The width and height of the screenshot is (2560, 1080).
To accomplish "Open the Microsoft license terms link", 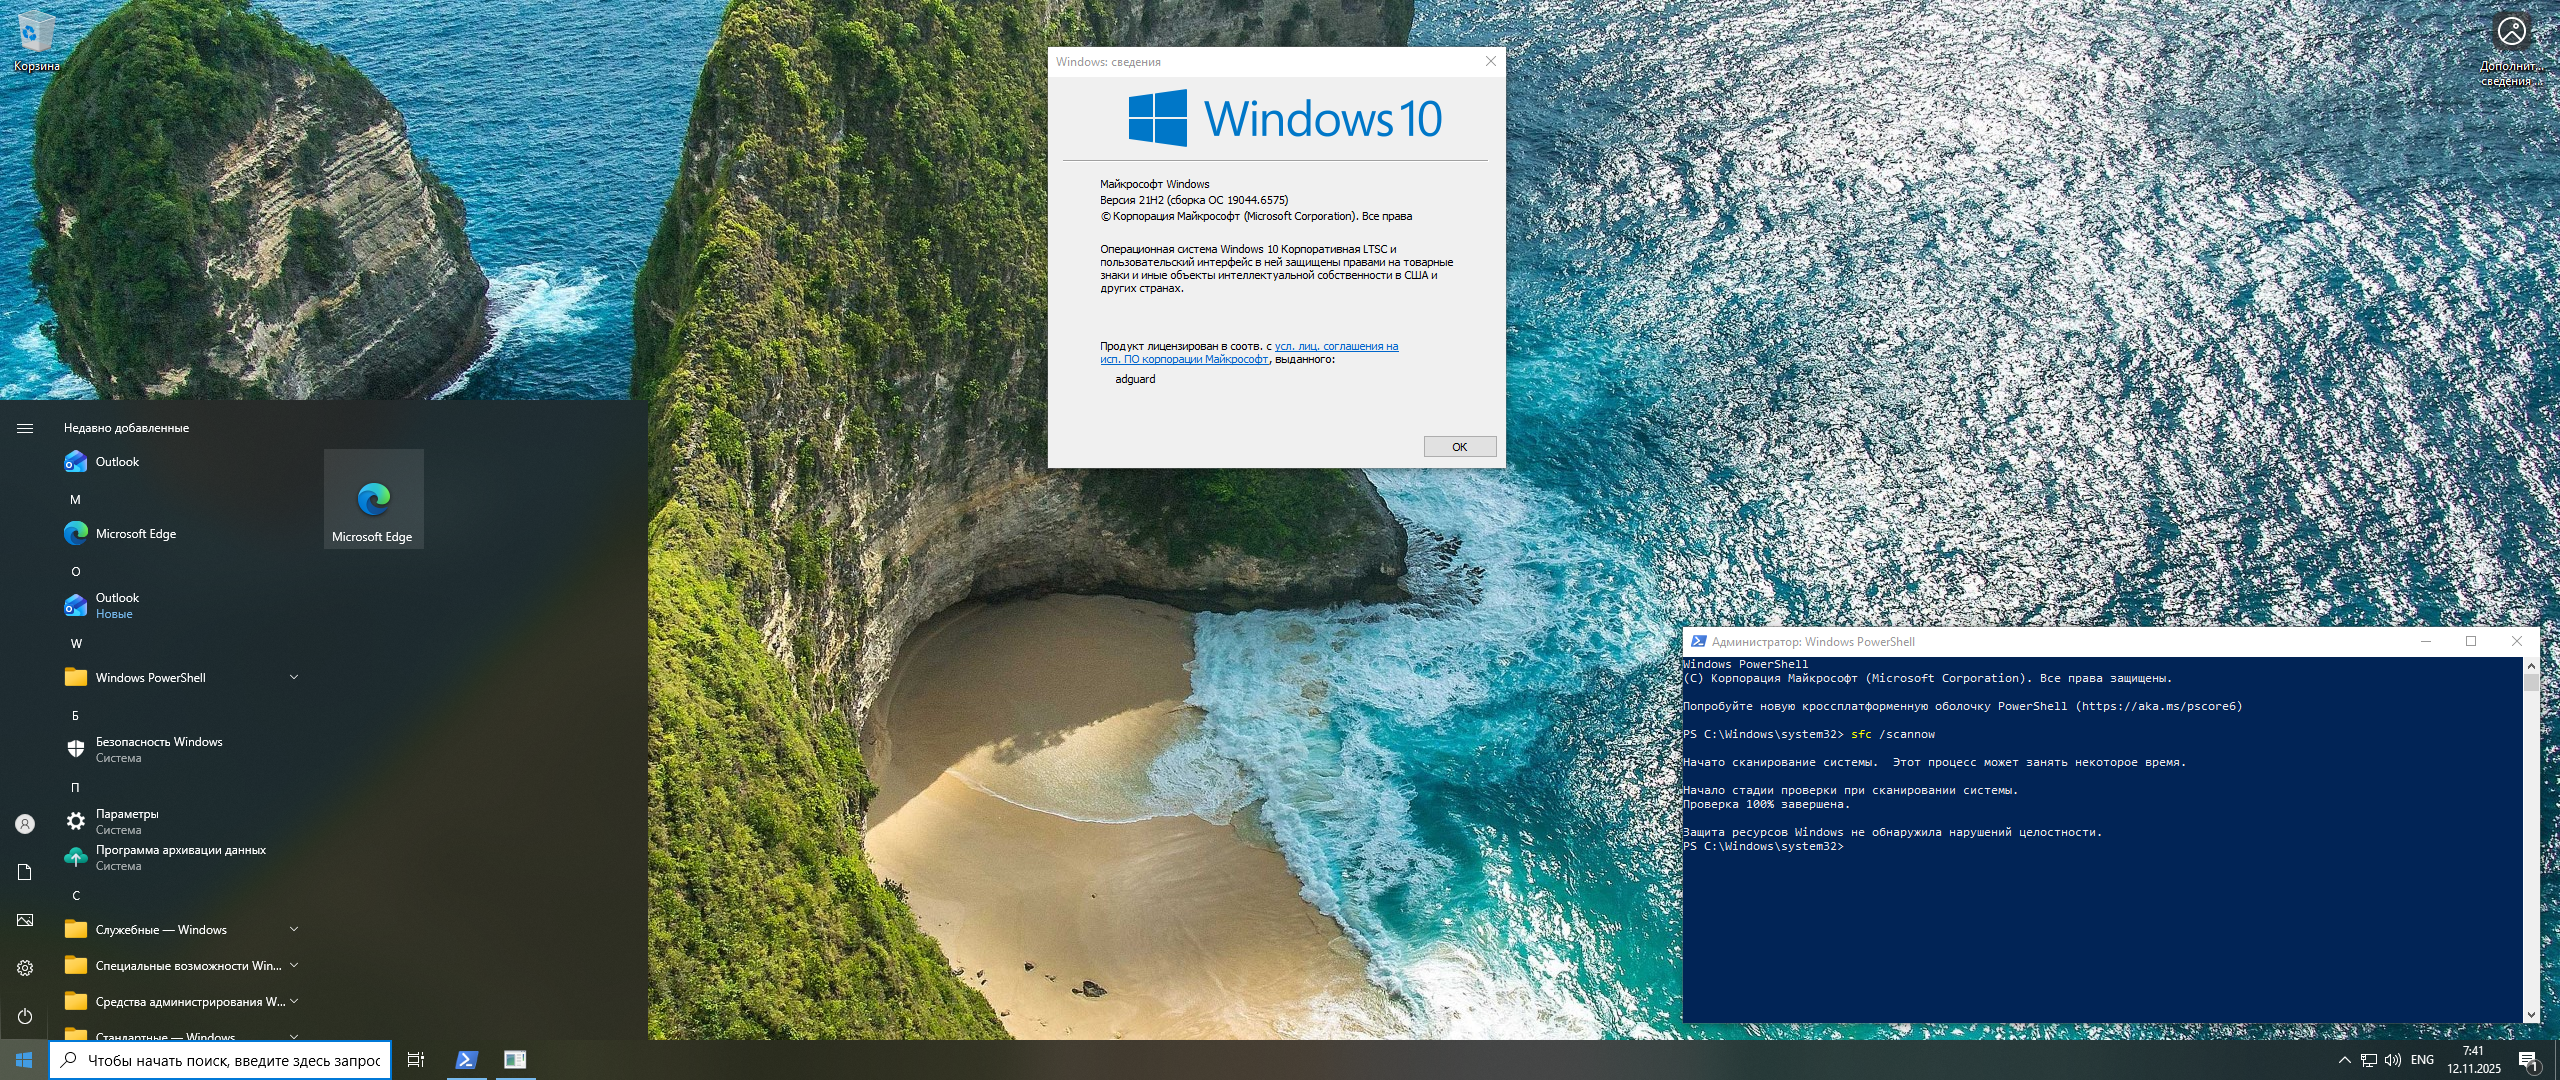I will (x=1335, y=347).
